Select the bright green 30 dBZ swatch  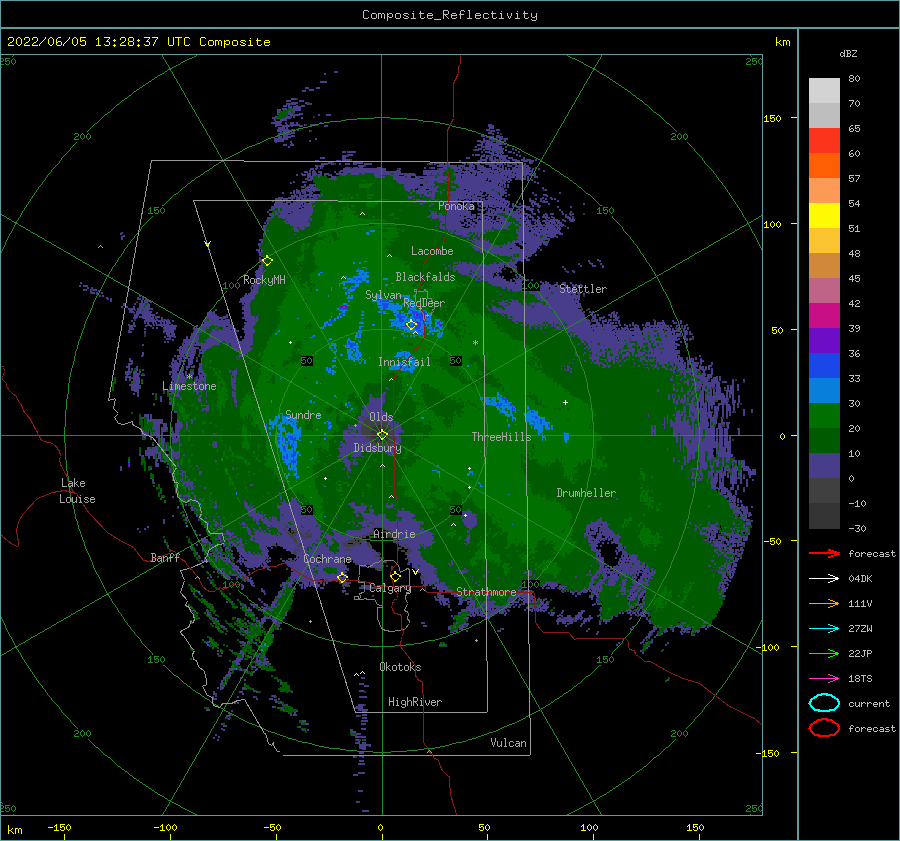point(824,415)
